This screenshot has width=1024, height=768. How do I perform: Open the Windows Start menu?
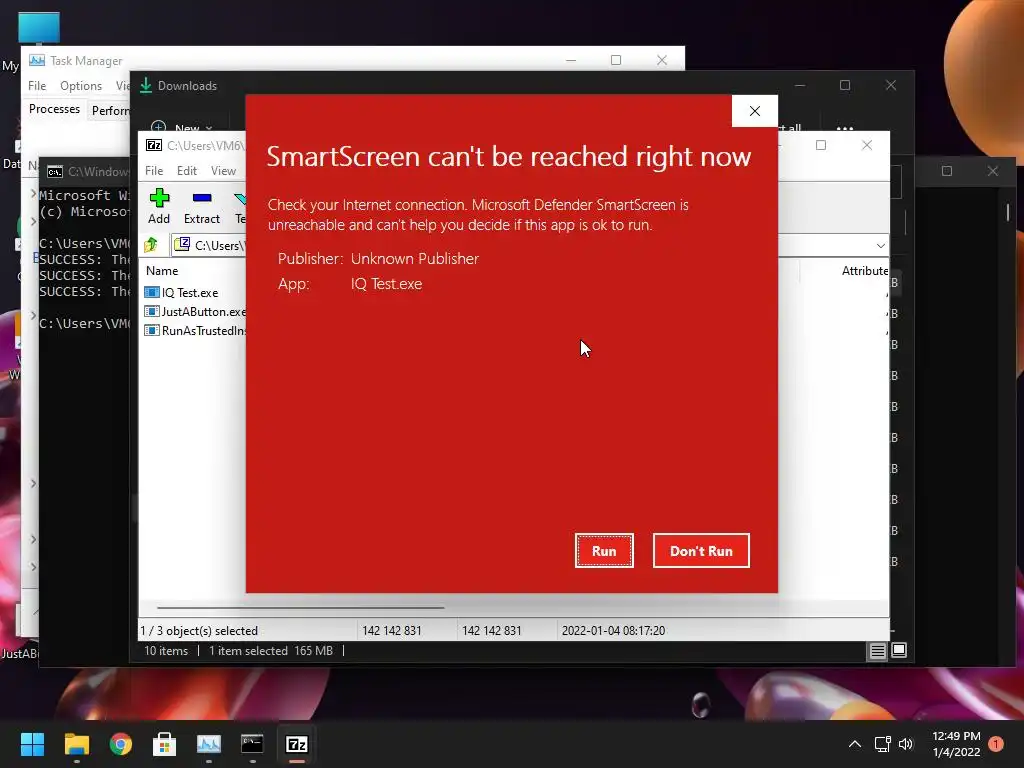[x=32, y=744]
